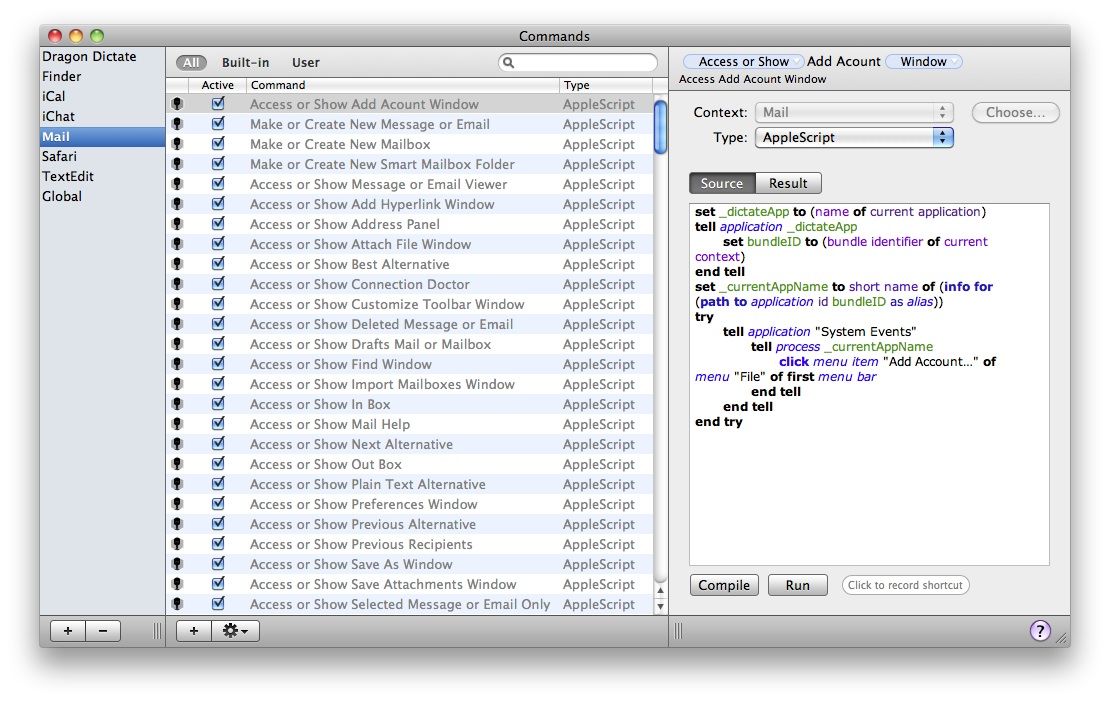
Task: Click microphone icon beside Show Best Alternative
Action: 177,264
